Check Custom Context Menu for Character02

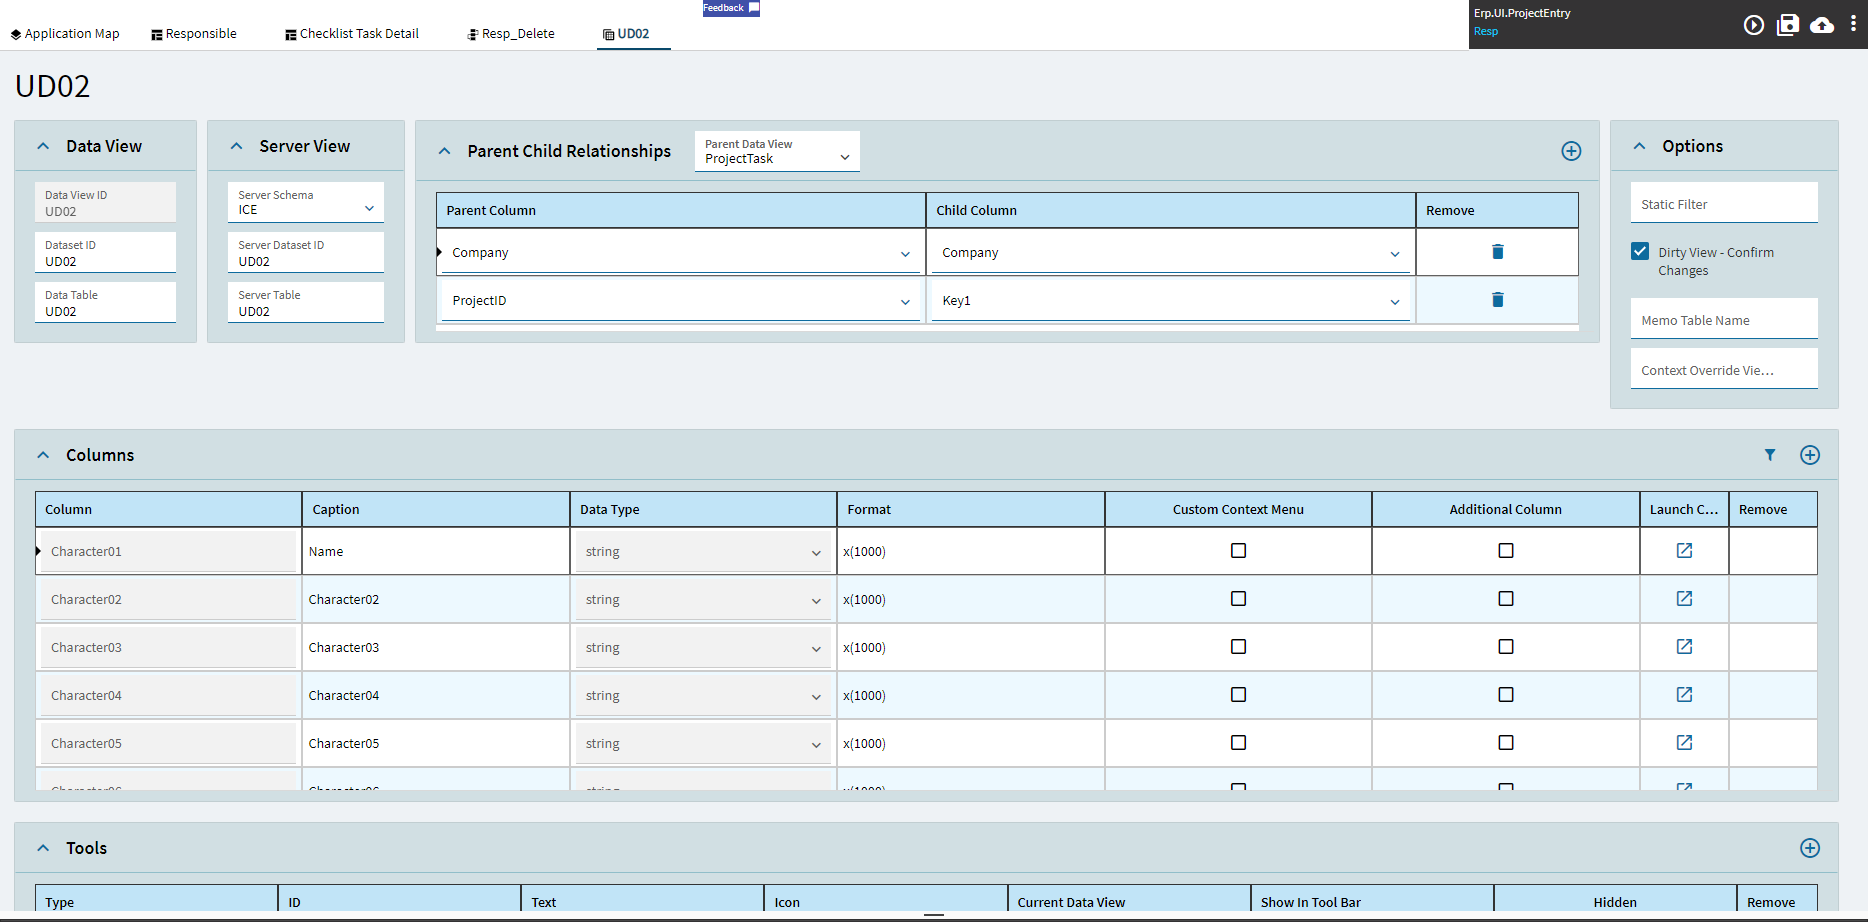click(x=1238, y=599)
